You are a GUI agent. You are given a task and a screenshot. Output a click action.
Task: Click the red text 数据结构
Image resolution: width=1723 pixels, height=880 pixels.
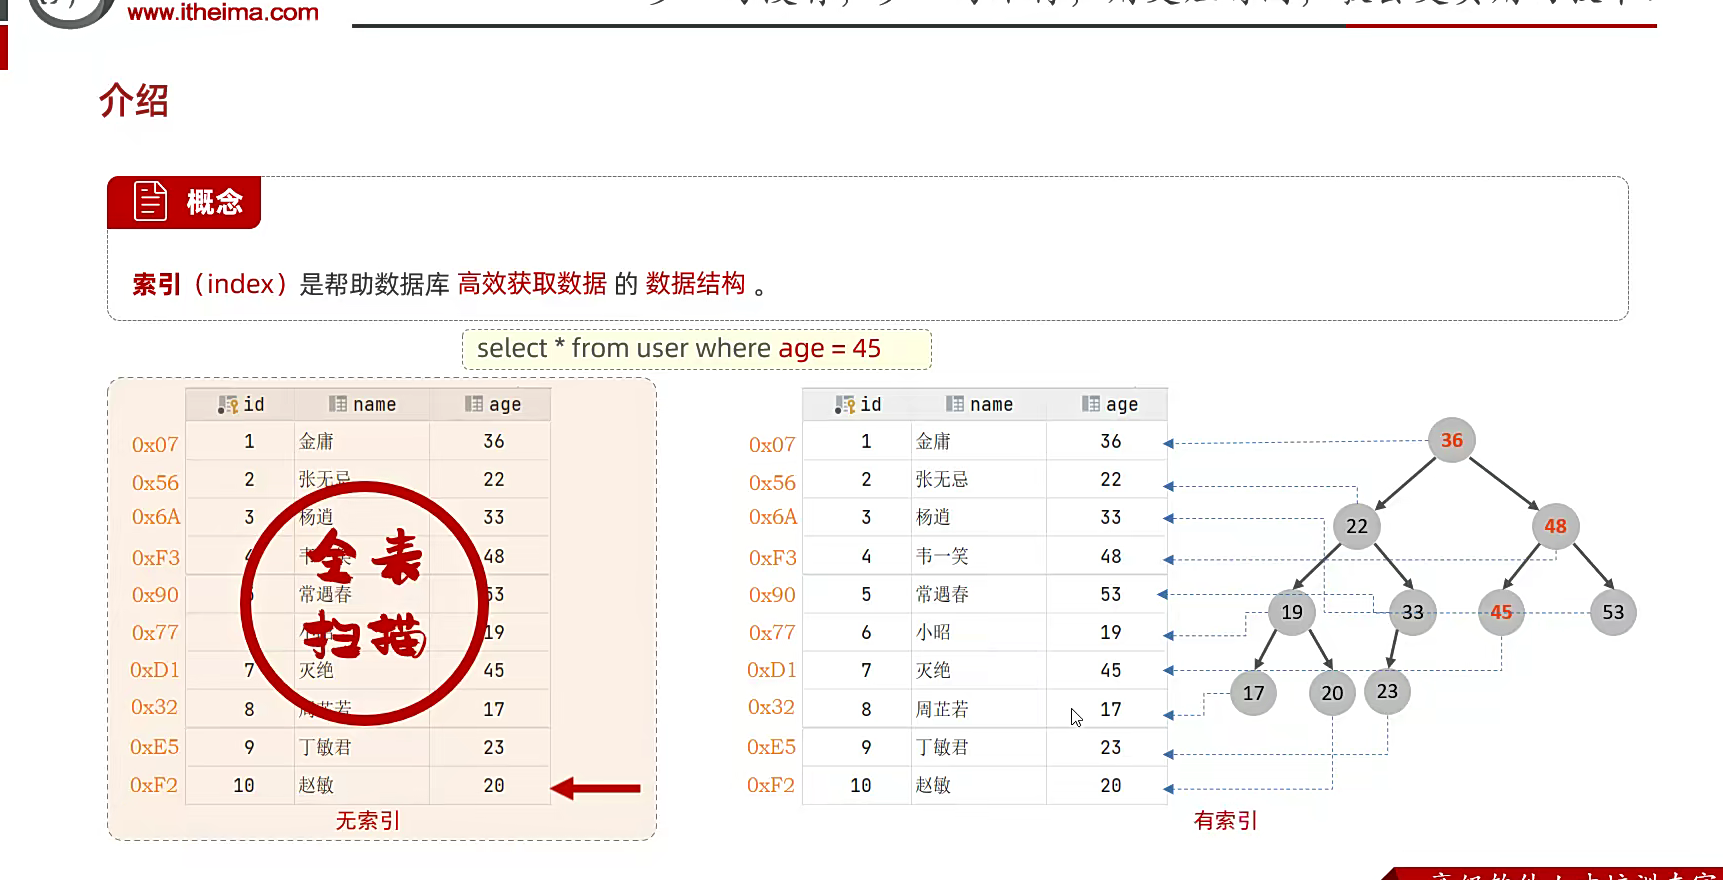[696, 284]
